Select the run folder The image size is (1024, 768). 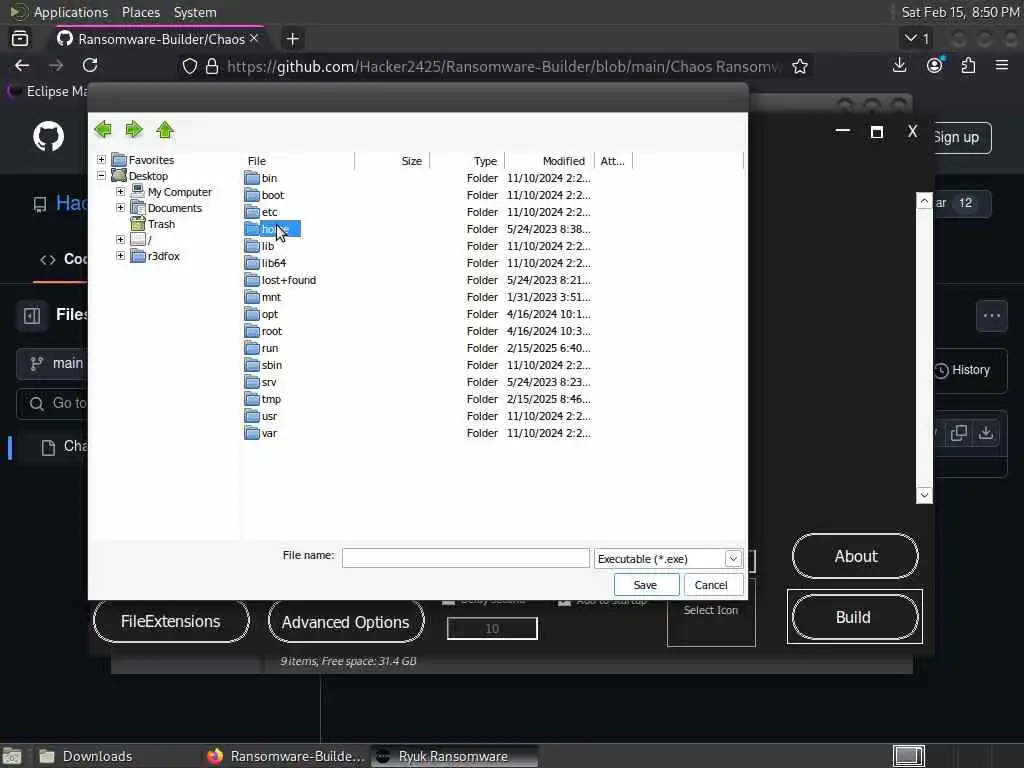(x=262, y=347)
